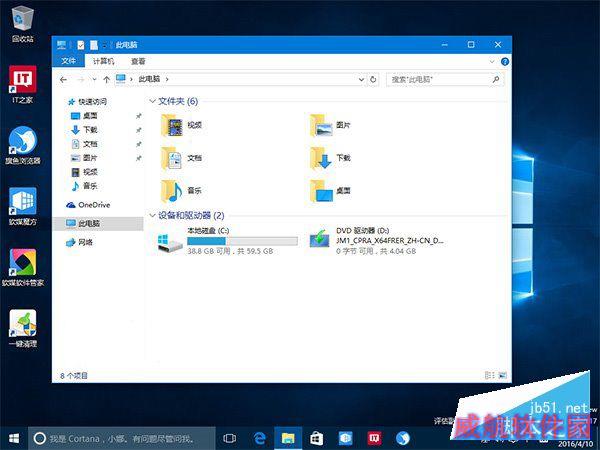Click the New Folder icon in title bar

tap(94, 45)
